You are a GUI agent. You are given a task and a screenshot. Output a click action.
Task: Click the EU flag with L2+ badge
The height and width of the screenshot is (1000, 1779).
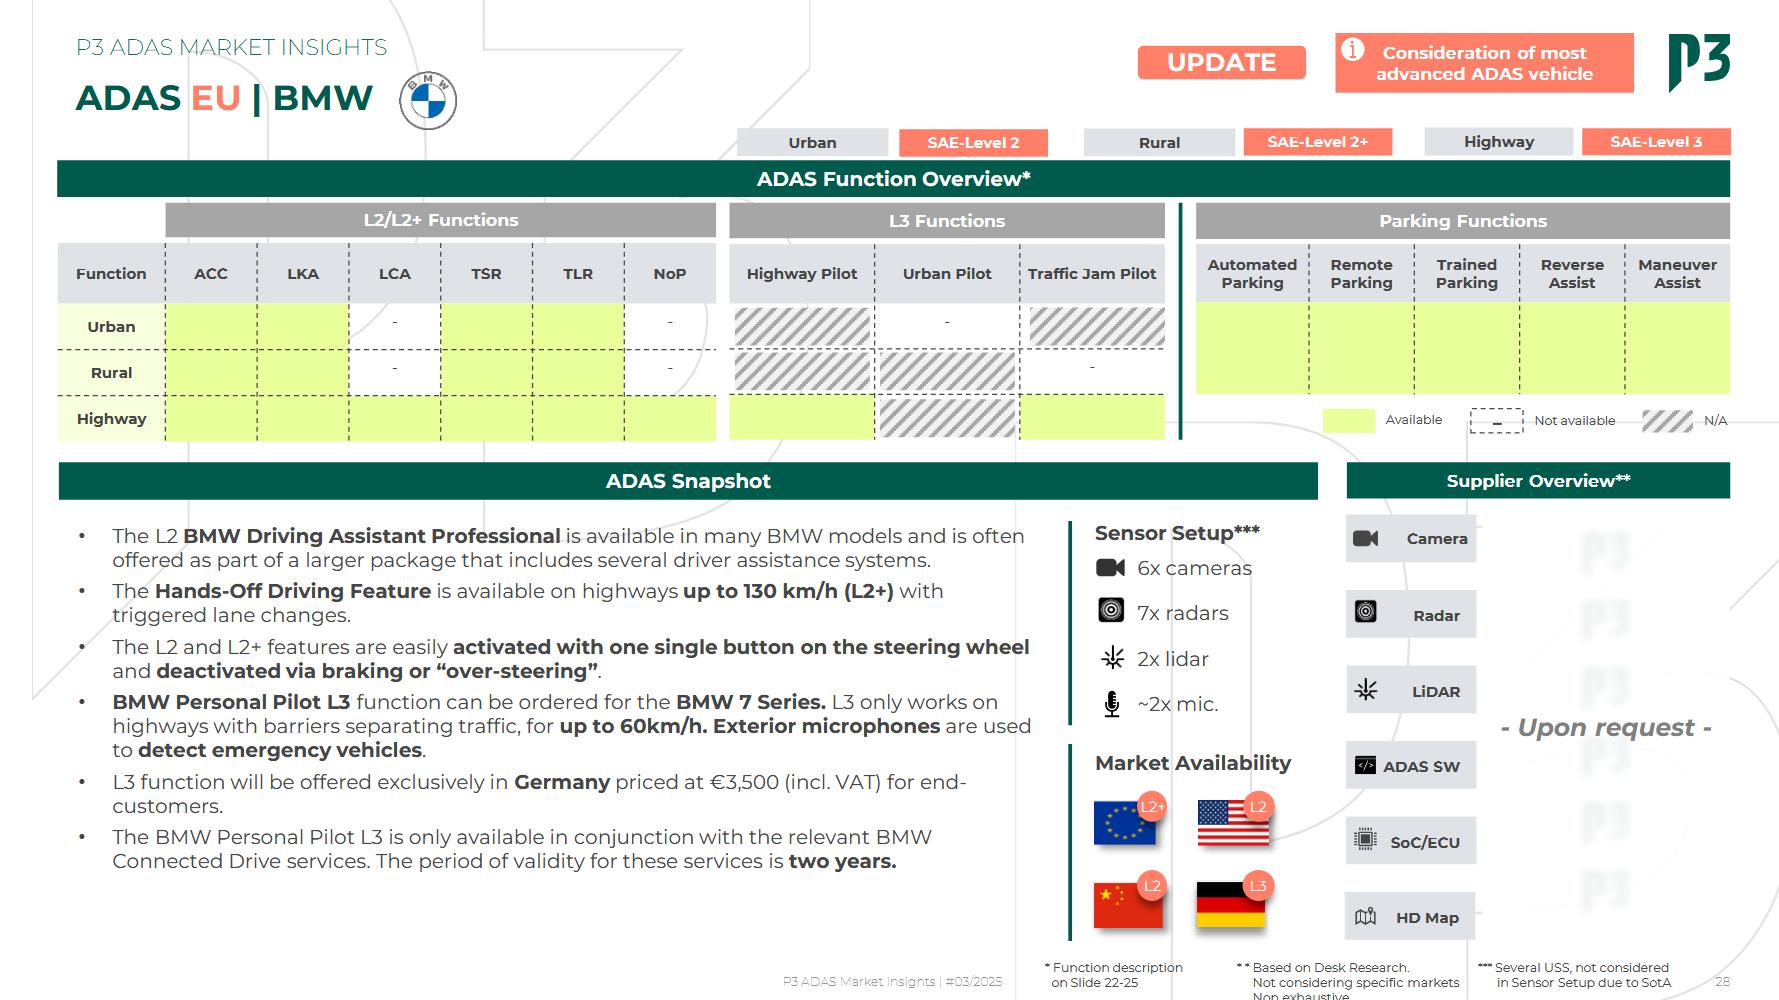tap(1129, 821)
